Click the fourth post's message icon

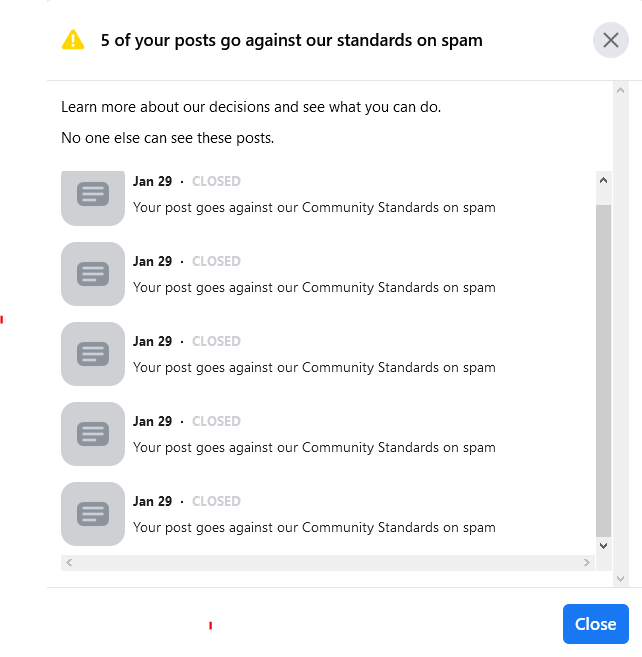click(x=93, y=433)
